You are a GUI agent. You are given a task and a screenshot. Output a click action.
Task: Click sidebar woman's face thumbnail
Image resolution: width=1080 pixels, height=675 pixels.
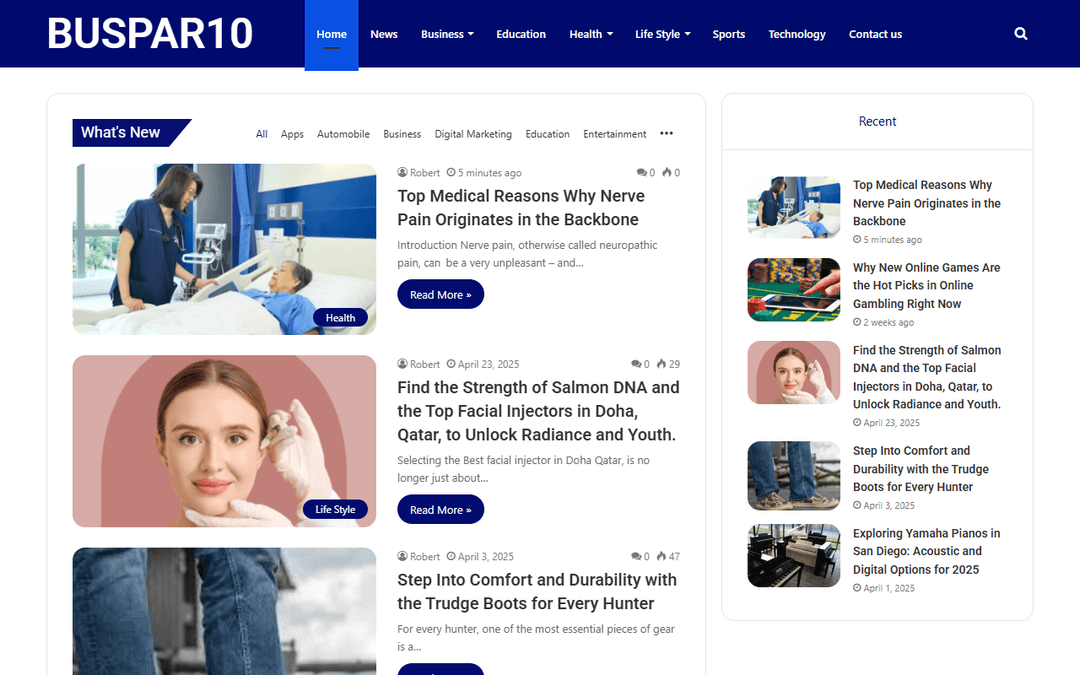[793, 372]
